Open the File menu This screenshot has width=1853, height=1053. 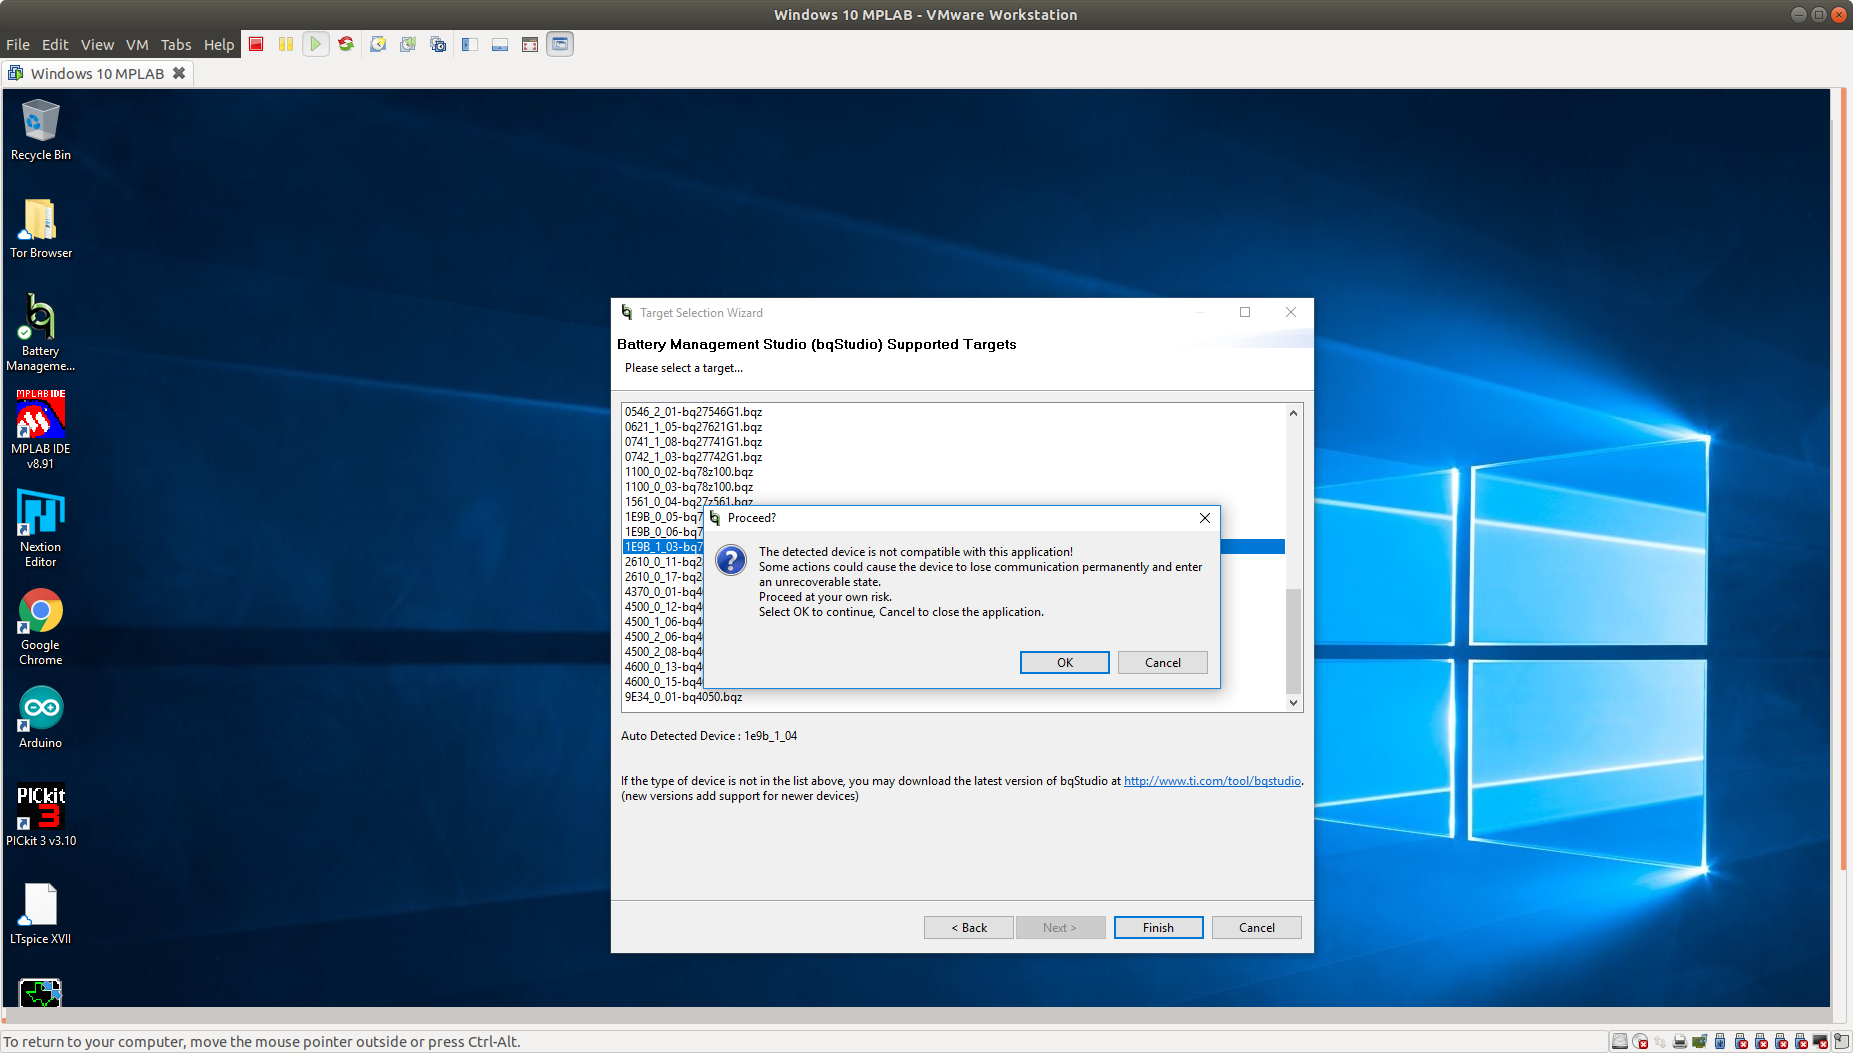tap(18, 44)
